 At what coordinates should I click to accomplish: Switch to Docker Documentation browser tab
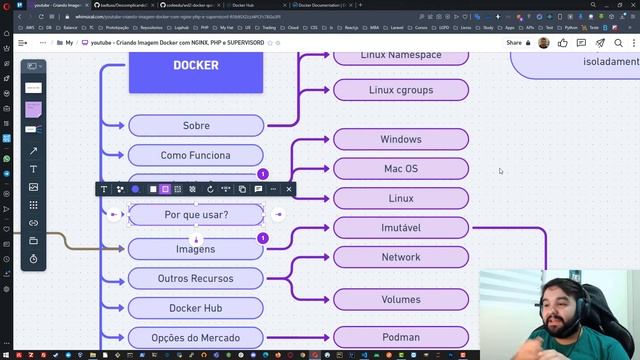pyautogui.click(x=322, y=5)
